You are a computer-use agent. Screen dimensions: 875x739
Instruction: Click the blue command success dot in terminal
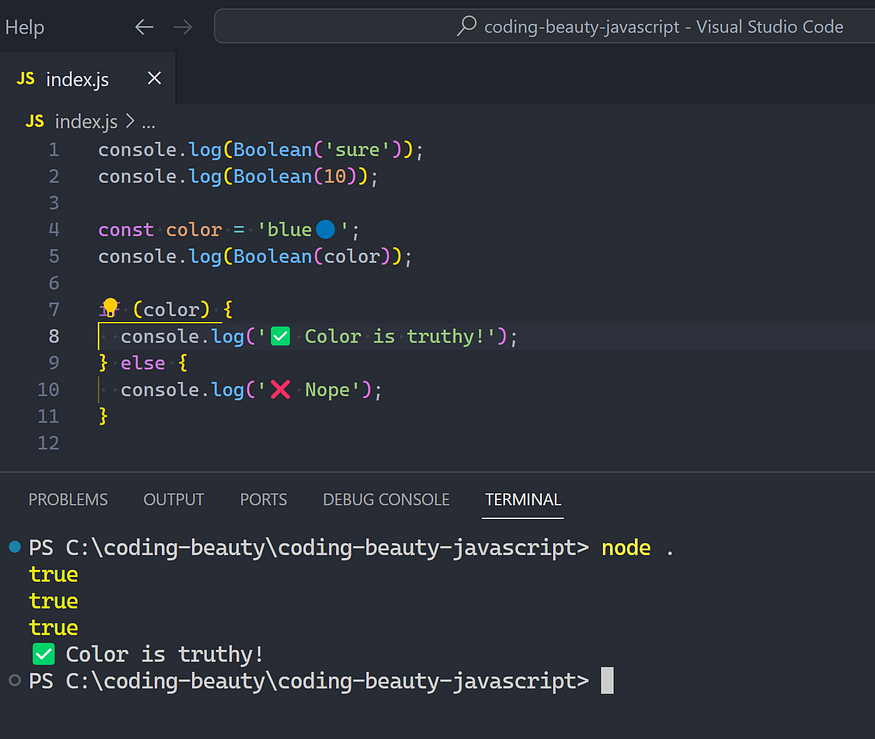click(x=15, y=546)
